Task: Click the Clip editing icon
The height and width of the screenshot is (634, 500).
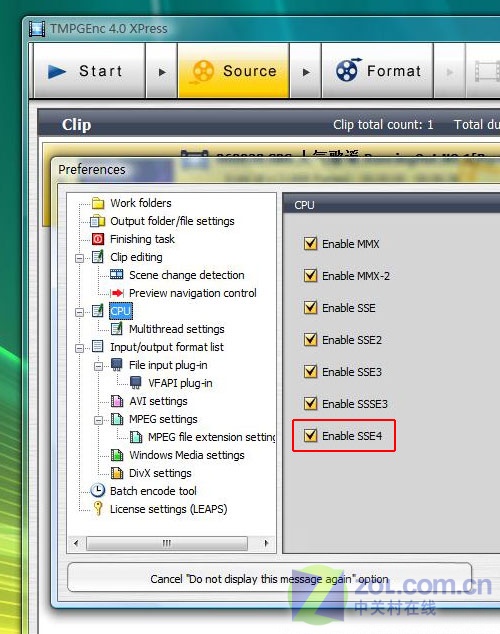Action: 98,257
